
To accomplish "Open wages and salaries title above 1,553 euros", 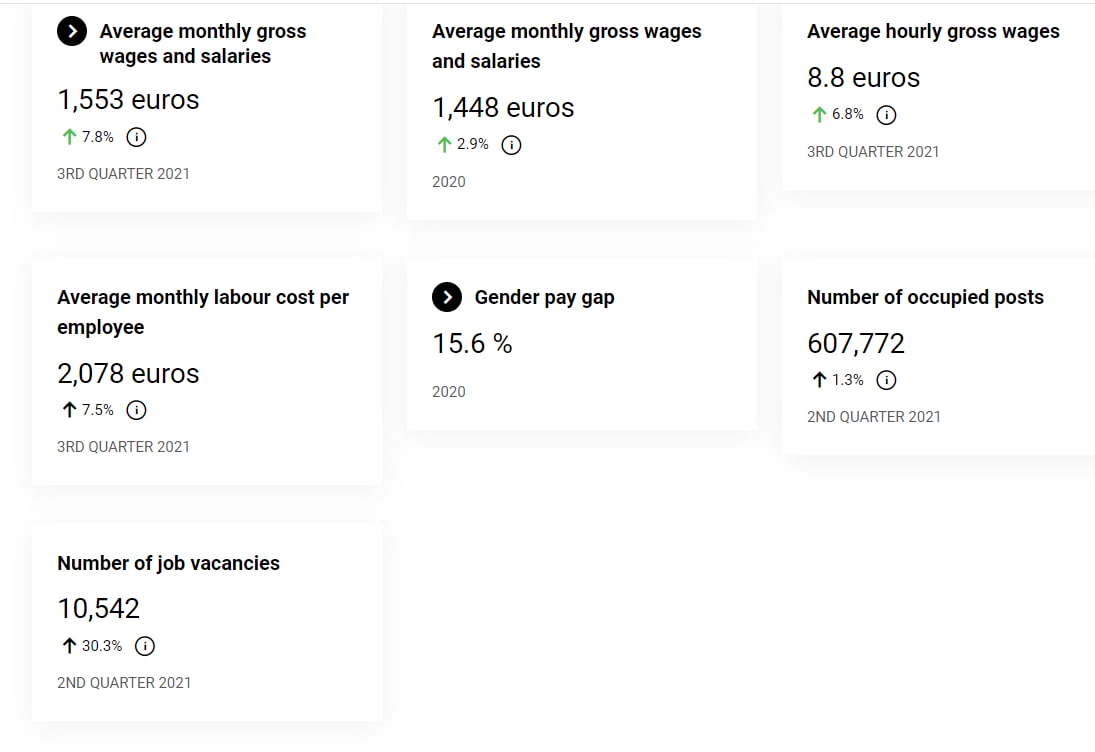I will (202, 44).
